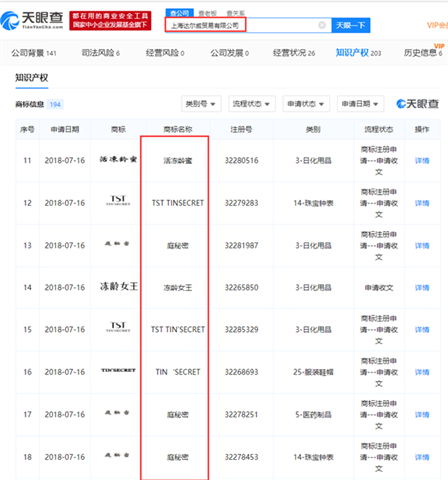Click the red promotional banner
Image resolution: width=448 pixels, height=480 pixels.
[x=110, y=20]
